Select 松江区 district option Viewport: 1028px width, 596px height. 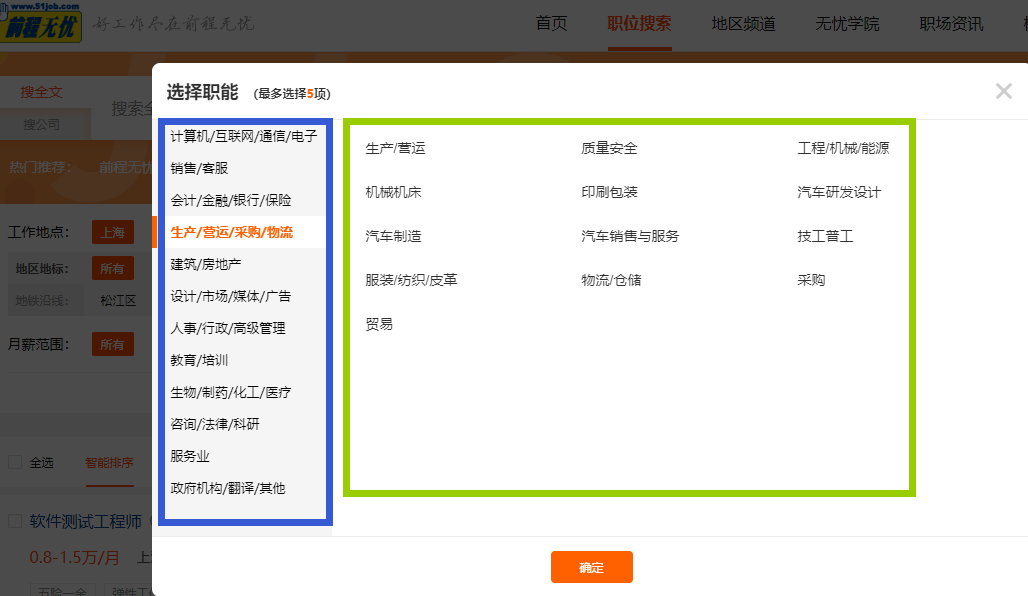[x=118, y=301]
